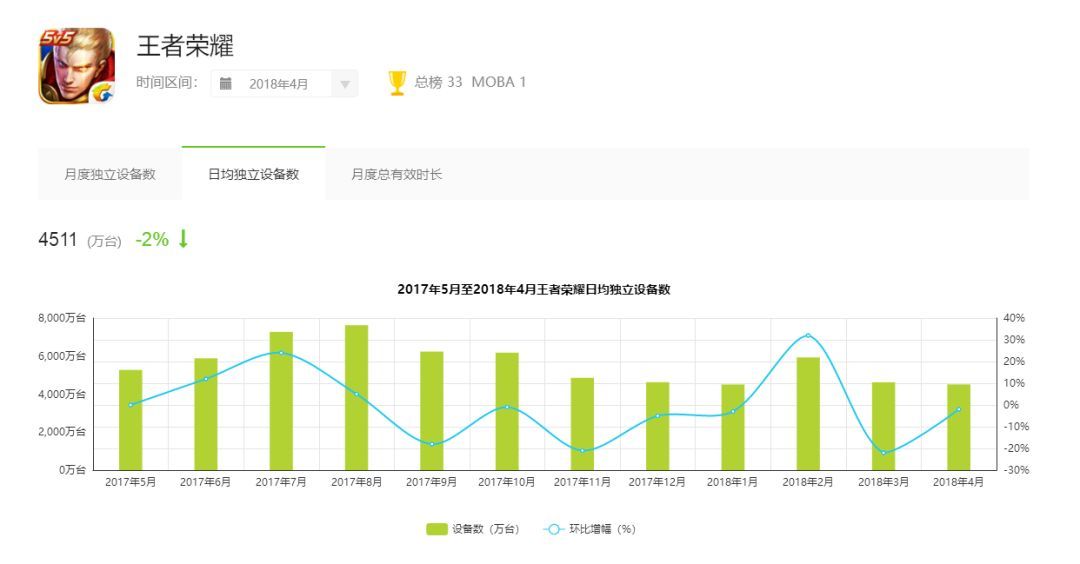Click the 2017年5月 x-axis label
Viewport: 1080px width, 564px height.
click(x=130, y=482)
